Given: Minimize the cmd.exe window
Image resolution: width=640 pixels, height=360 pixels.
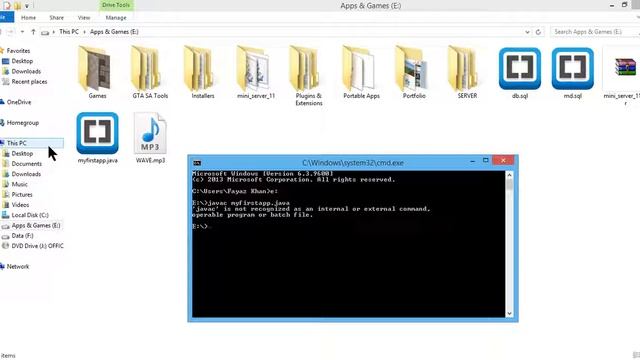Looking at the screenshot, I should (x=472, y=161).
